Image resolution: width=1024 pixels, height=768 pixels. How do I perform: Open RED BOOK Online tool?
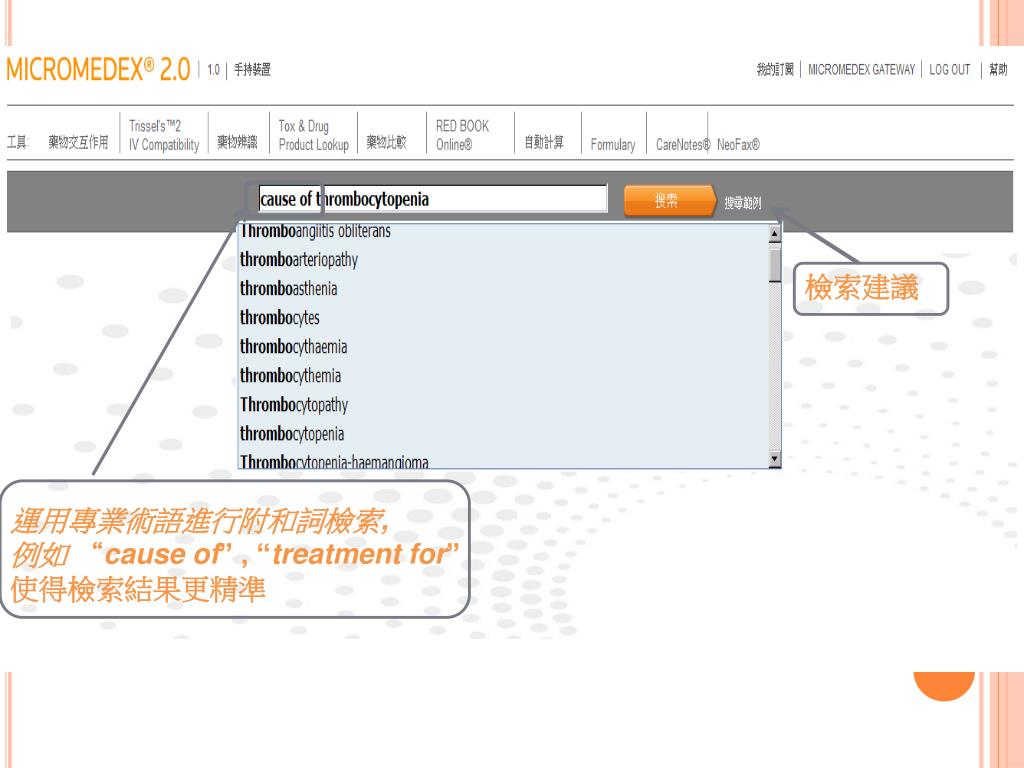tap(462, 135)
